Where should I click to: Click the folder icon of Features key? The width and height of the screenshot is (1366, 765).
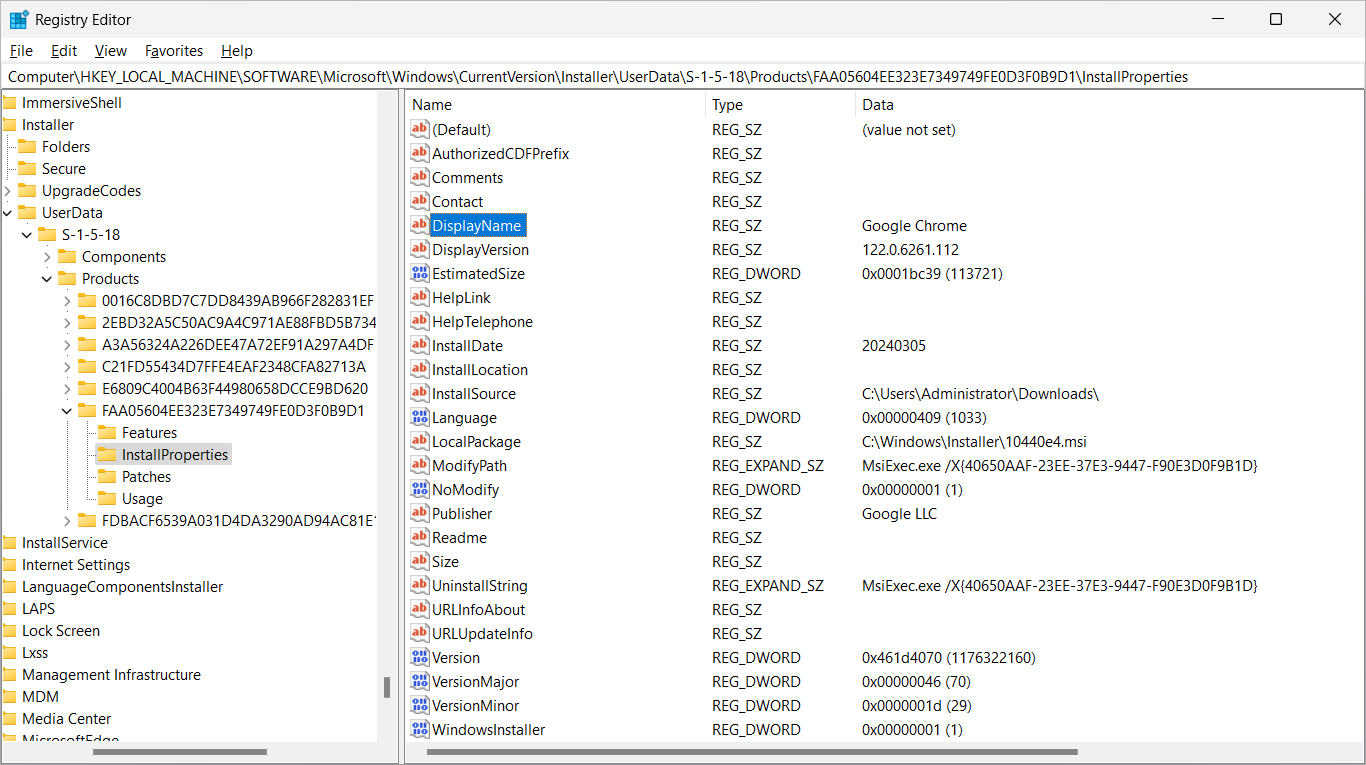coord(107,432)
